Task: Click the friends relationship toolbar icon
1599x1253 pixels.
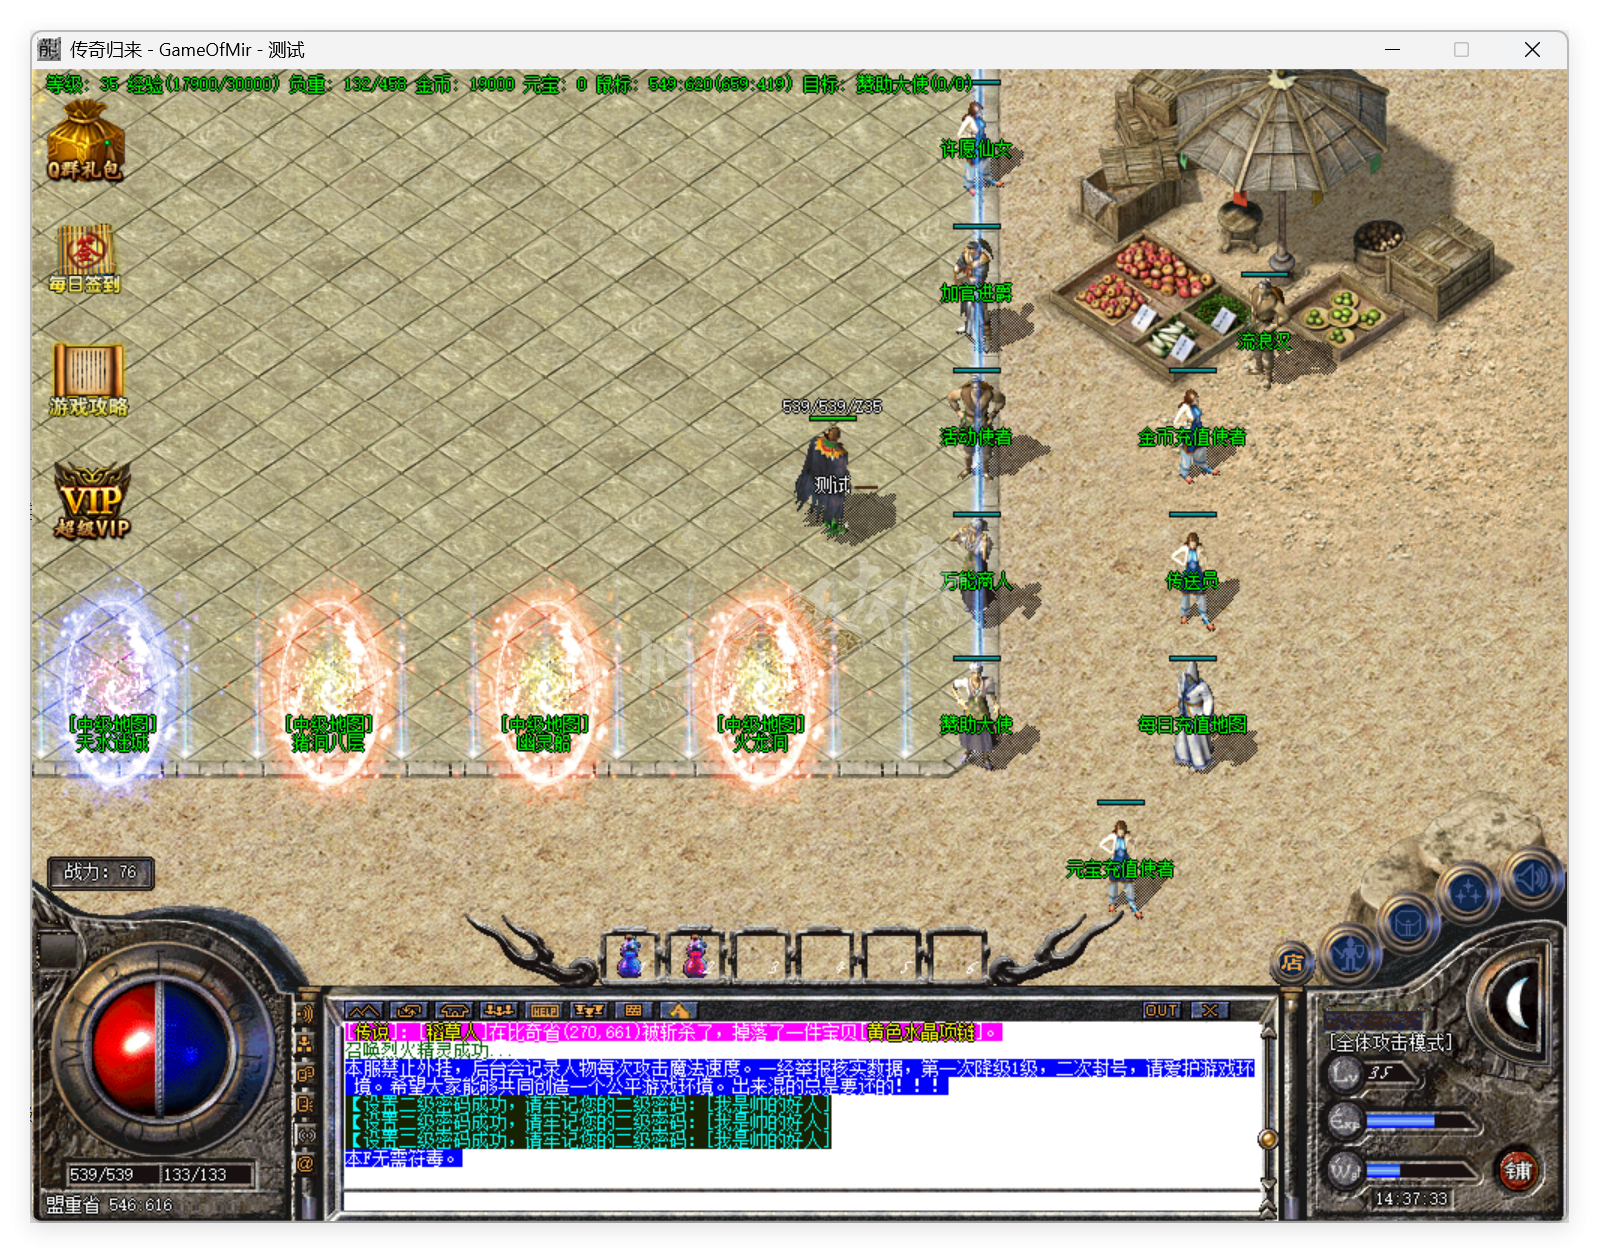Action: (589, 1010)
